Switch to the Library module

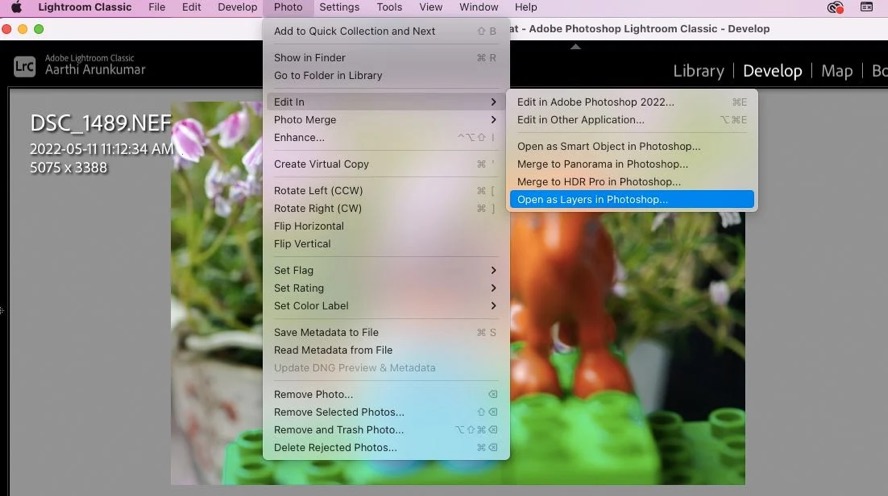click(x=698, y=71)
